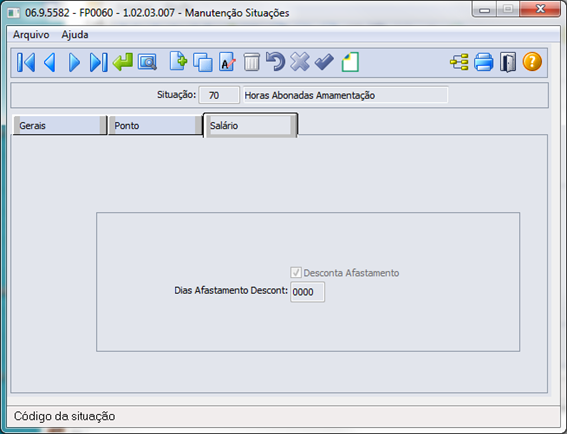Maximize the Manutenção Situações window

[x=508, y=9]
